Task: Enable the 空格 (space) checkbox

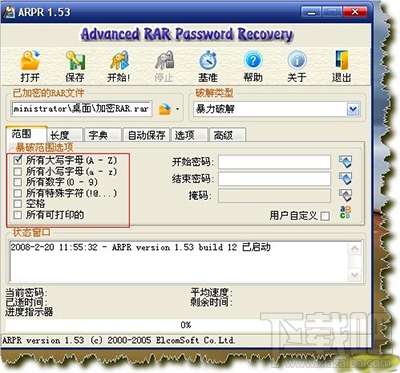Action: point(18,204)
